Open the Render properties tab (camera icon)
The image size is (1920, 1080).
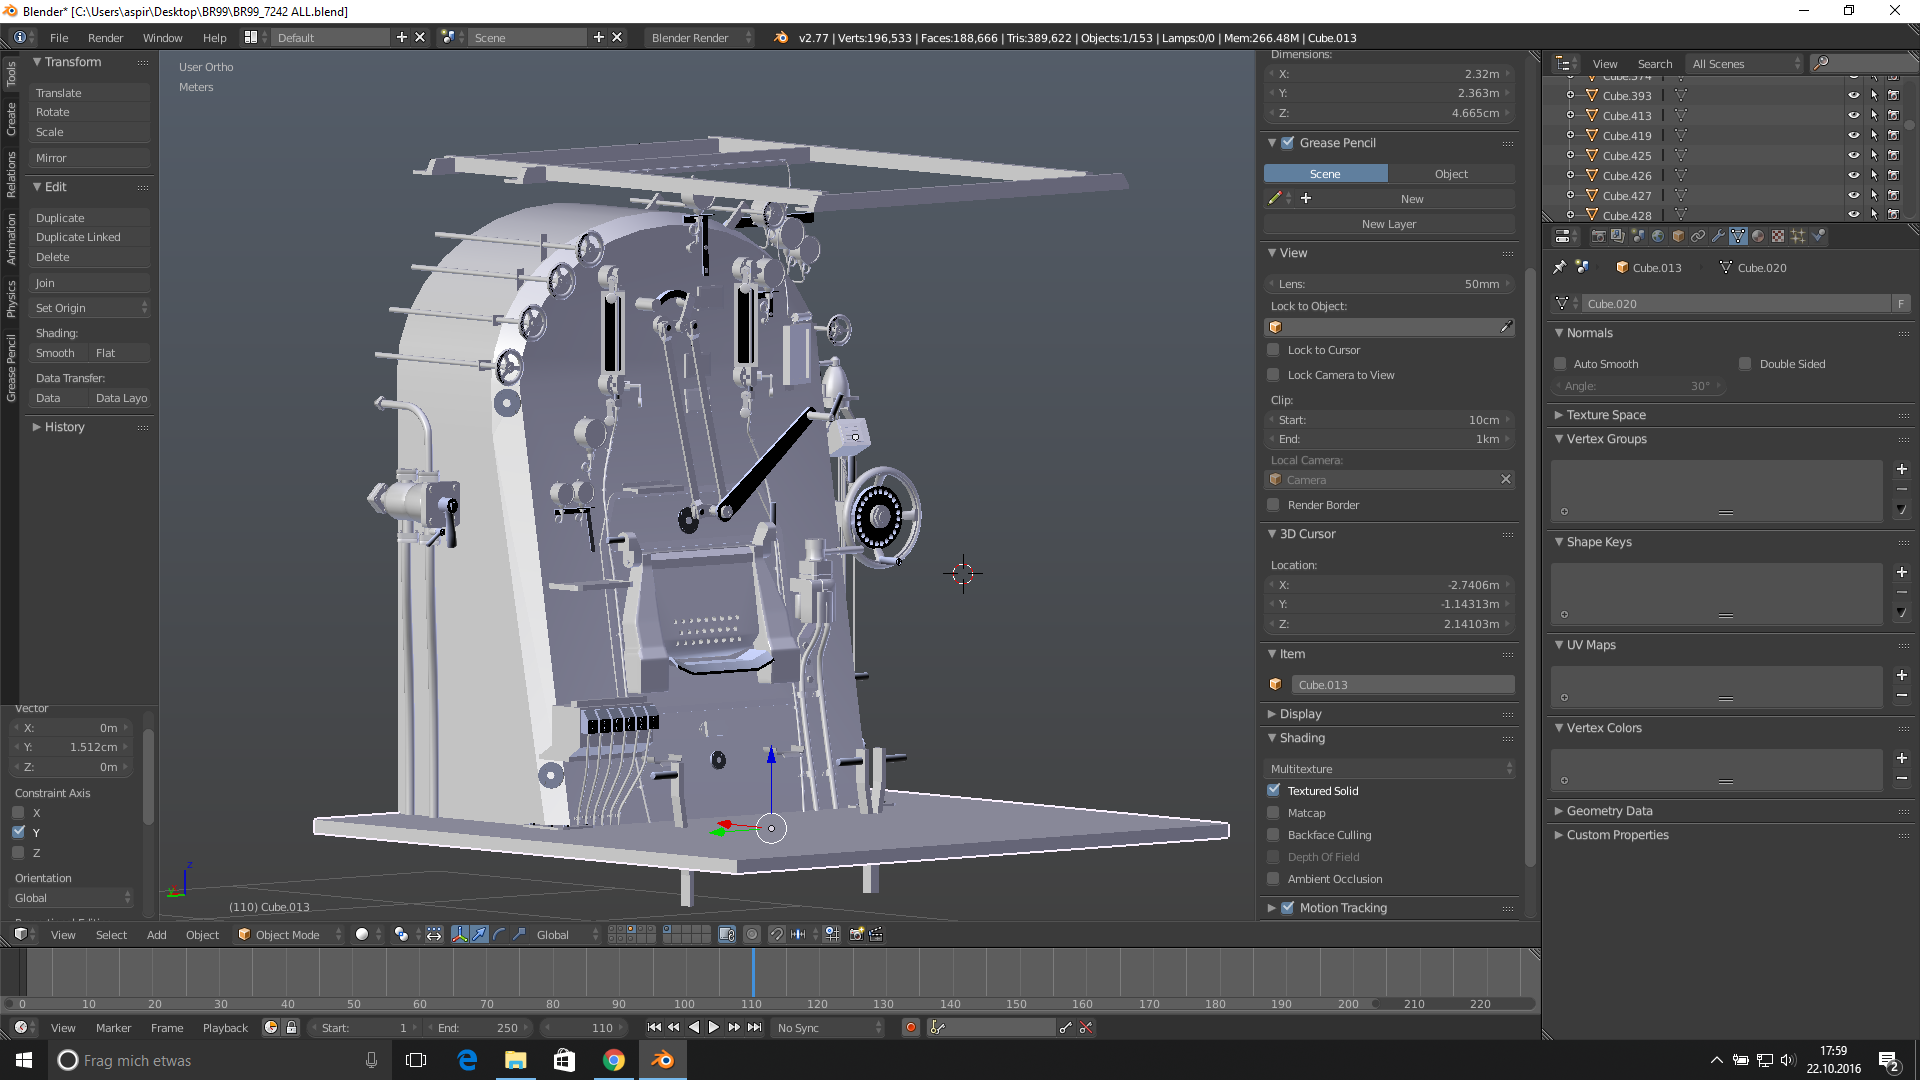(1598, 236)
